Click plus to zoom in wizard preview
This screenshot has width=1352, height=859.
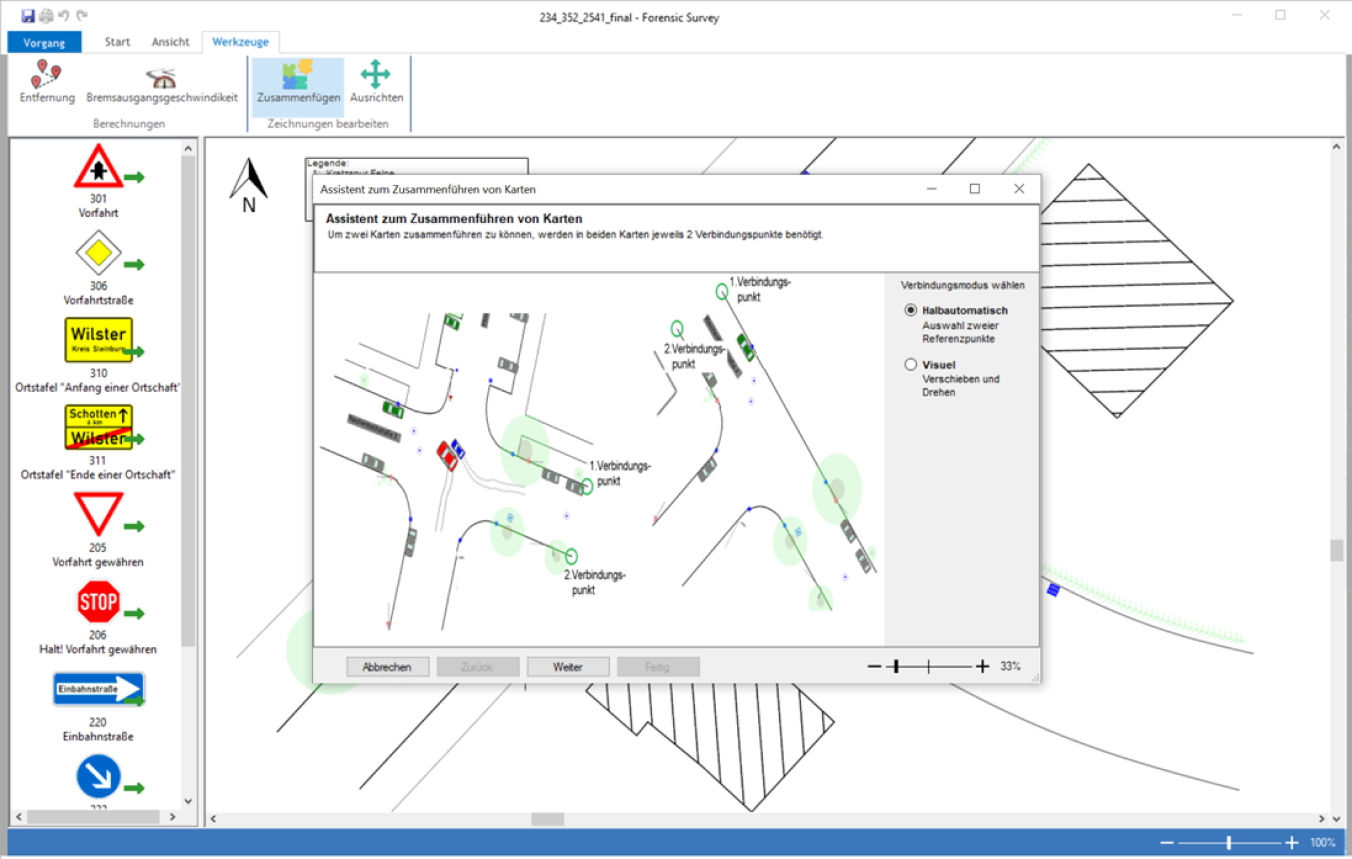[x=982, y=666]
